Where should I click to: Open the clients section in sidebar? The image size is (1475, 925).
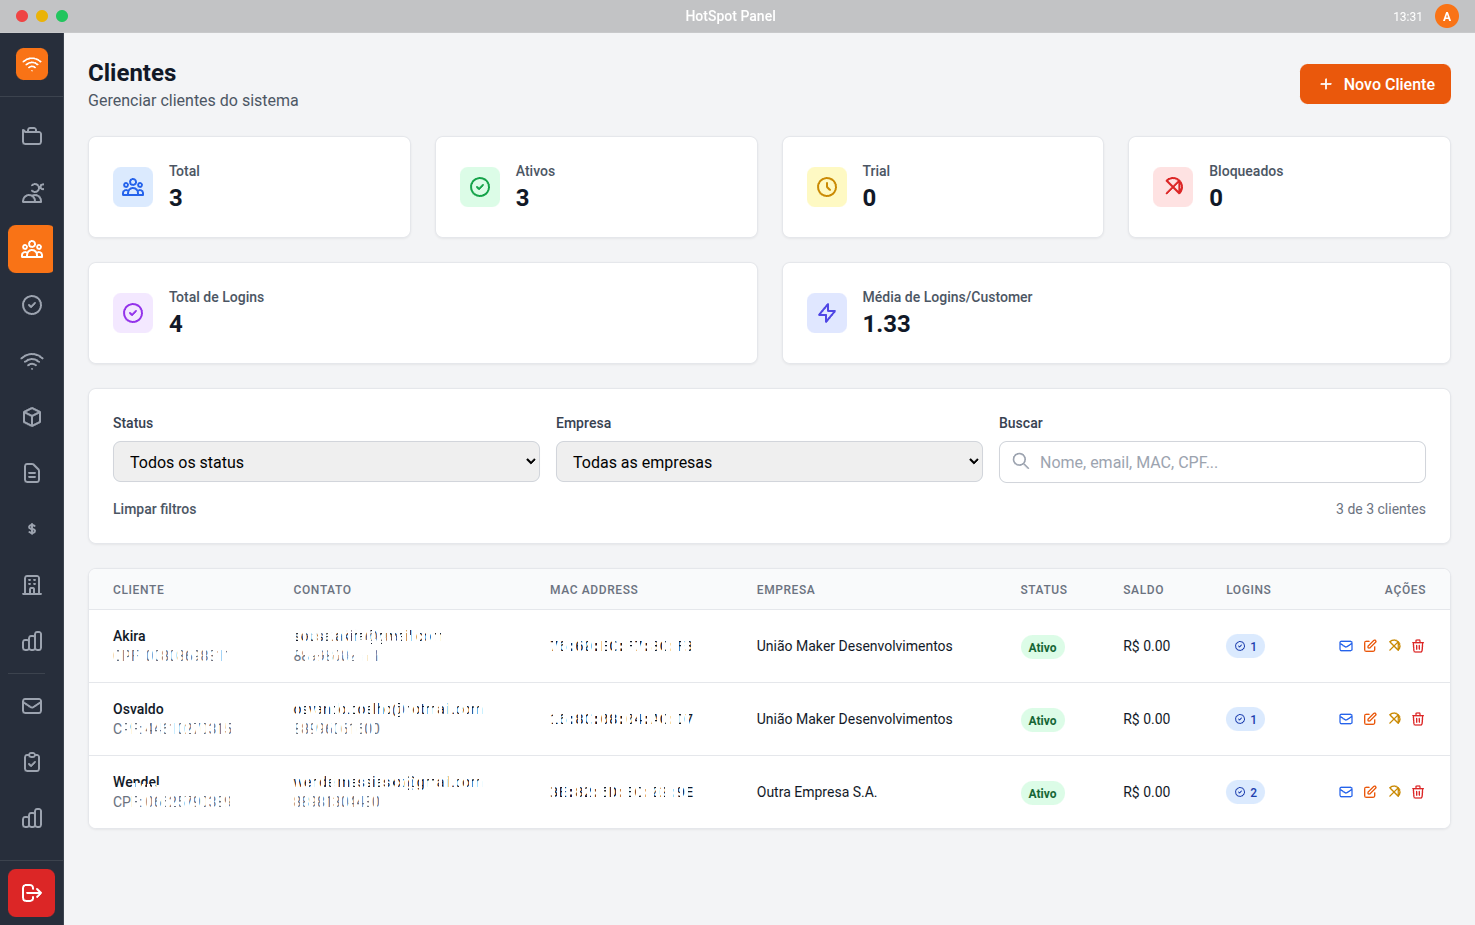31,249
